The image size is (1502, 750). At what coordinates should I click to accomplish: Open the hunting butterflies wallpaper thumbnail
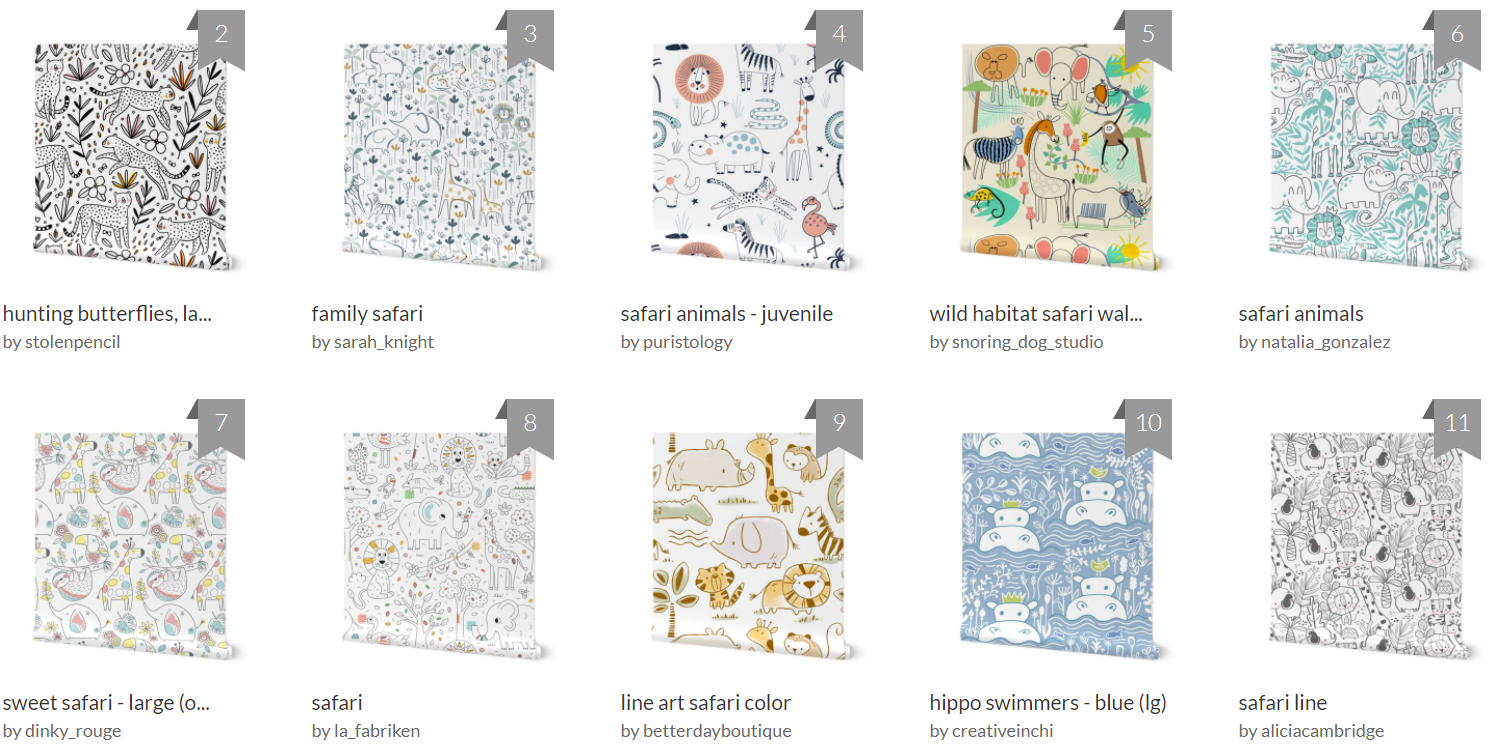point(136,157)
